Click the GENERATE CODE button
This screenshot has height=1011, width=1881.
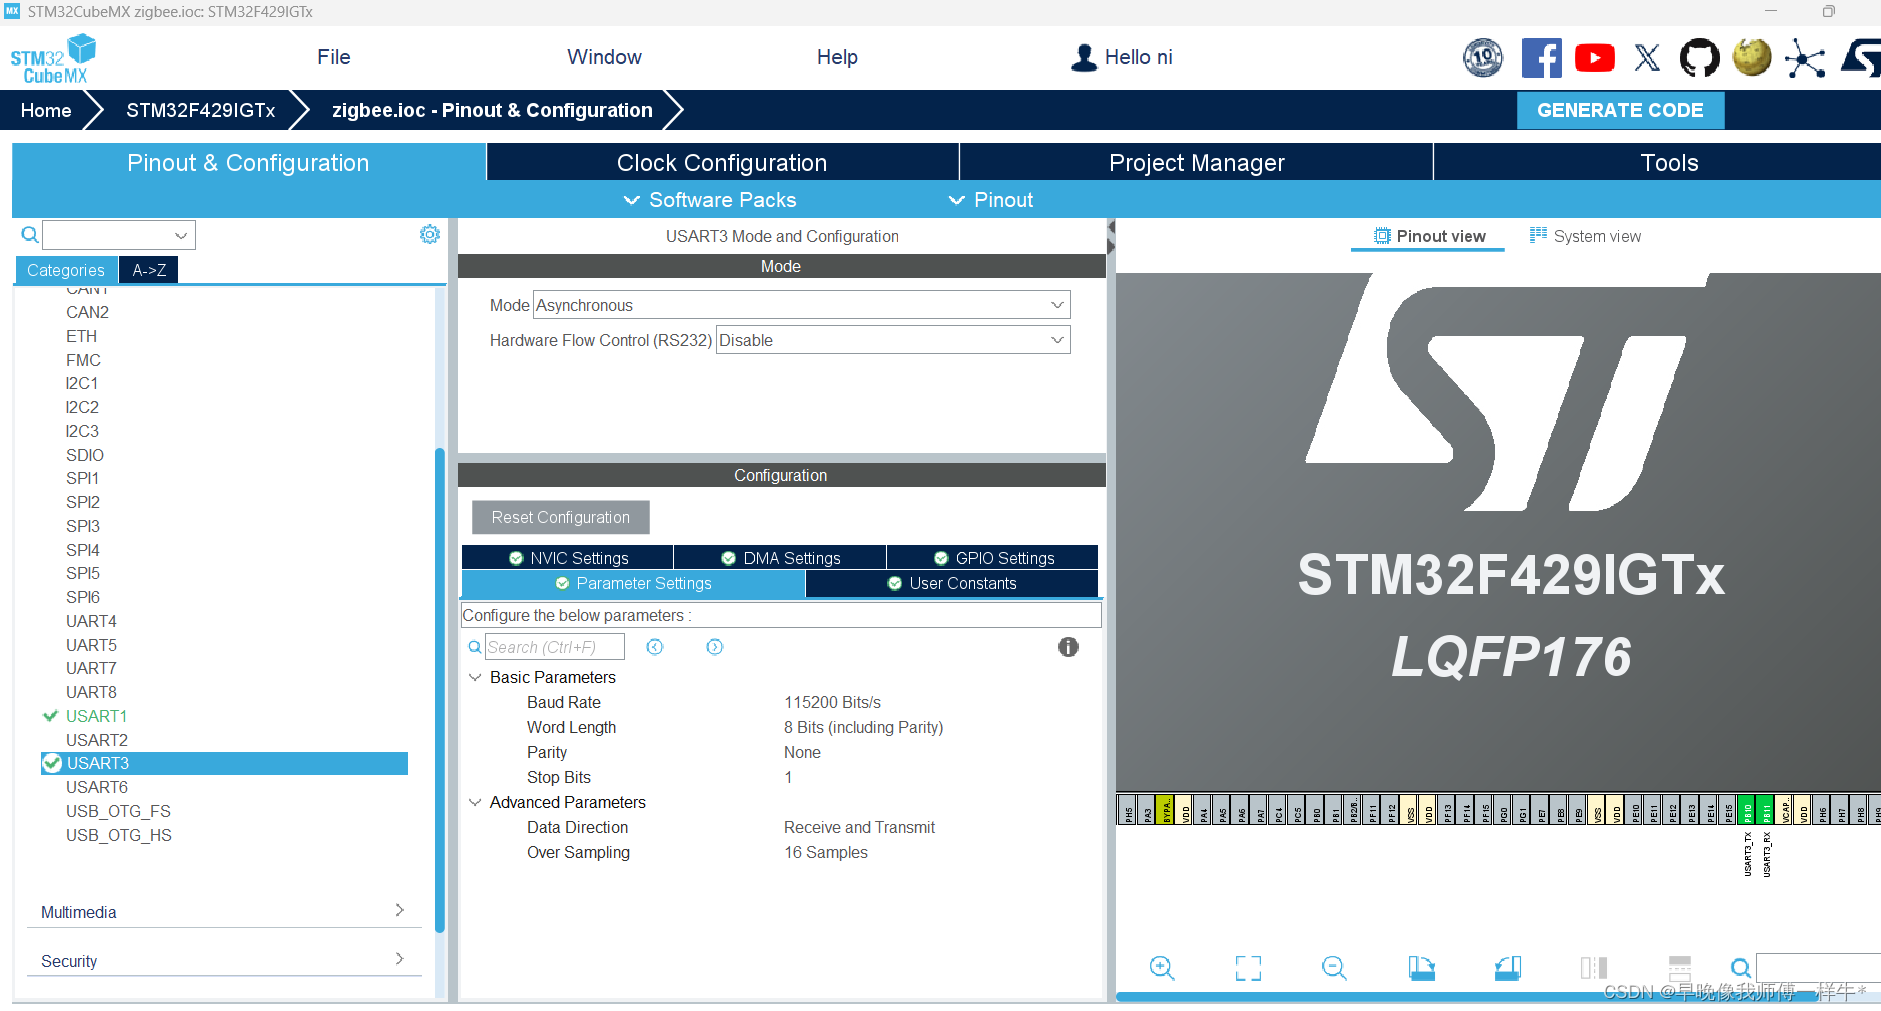[x=1620, y=110]
